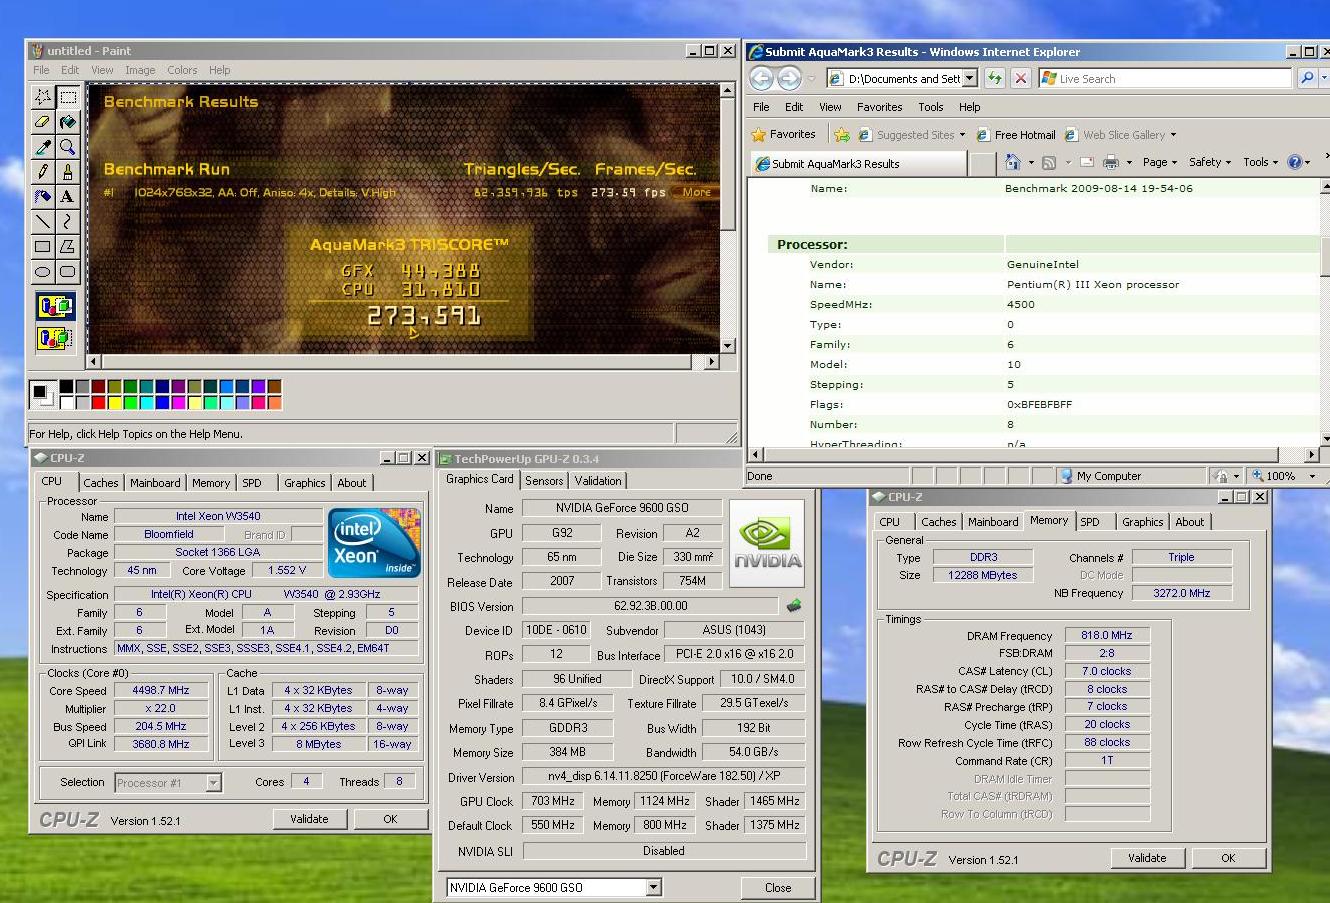This screenshot has height=903, width=1330.
Task: Pick the Eraser tool in Paint
Action: click(42, 122)
